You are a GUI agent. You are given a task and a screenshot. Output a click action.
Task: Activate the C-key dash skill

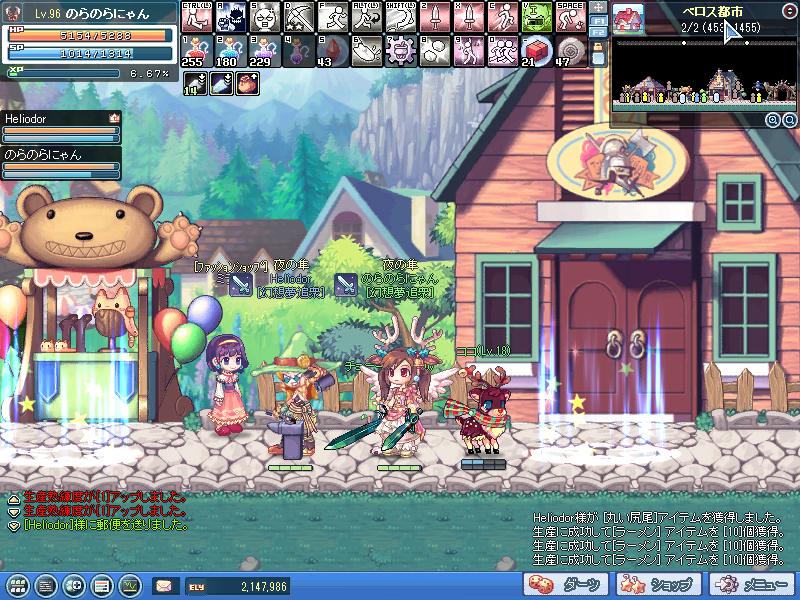click(x=503, y=17)
